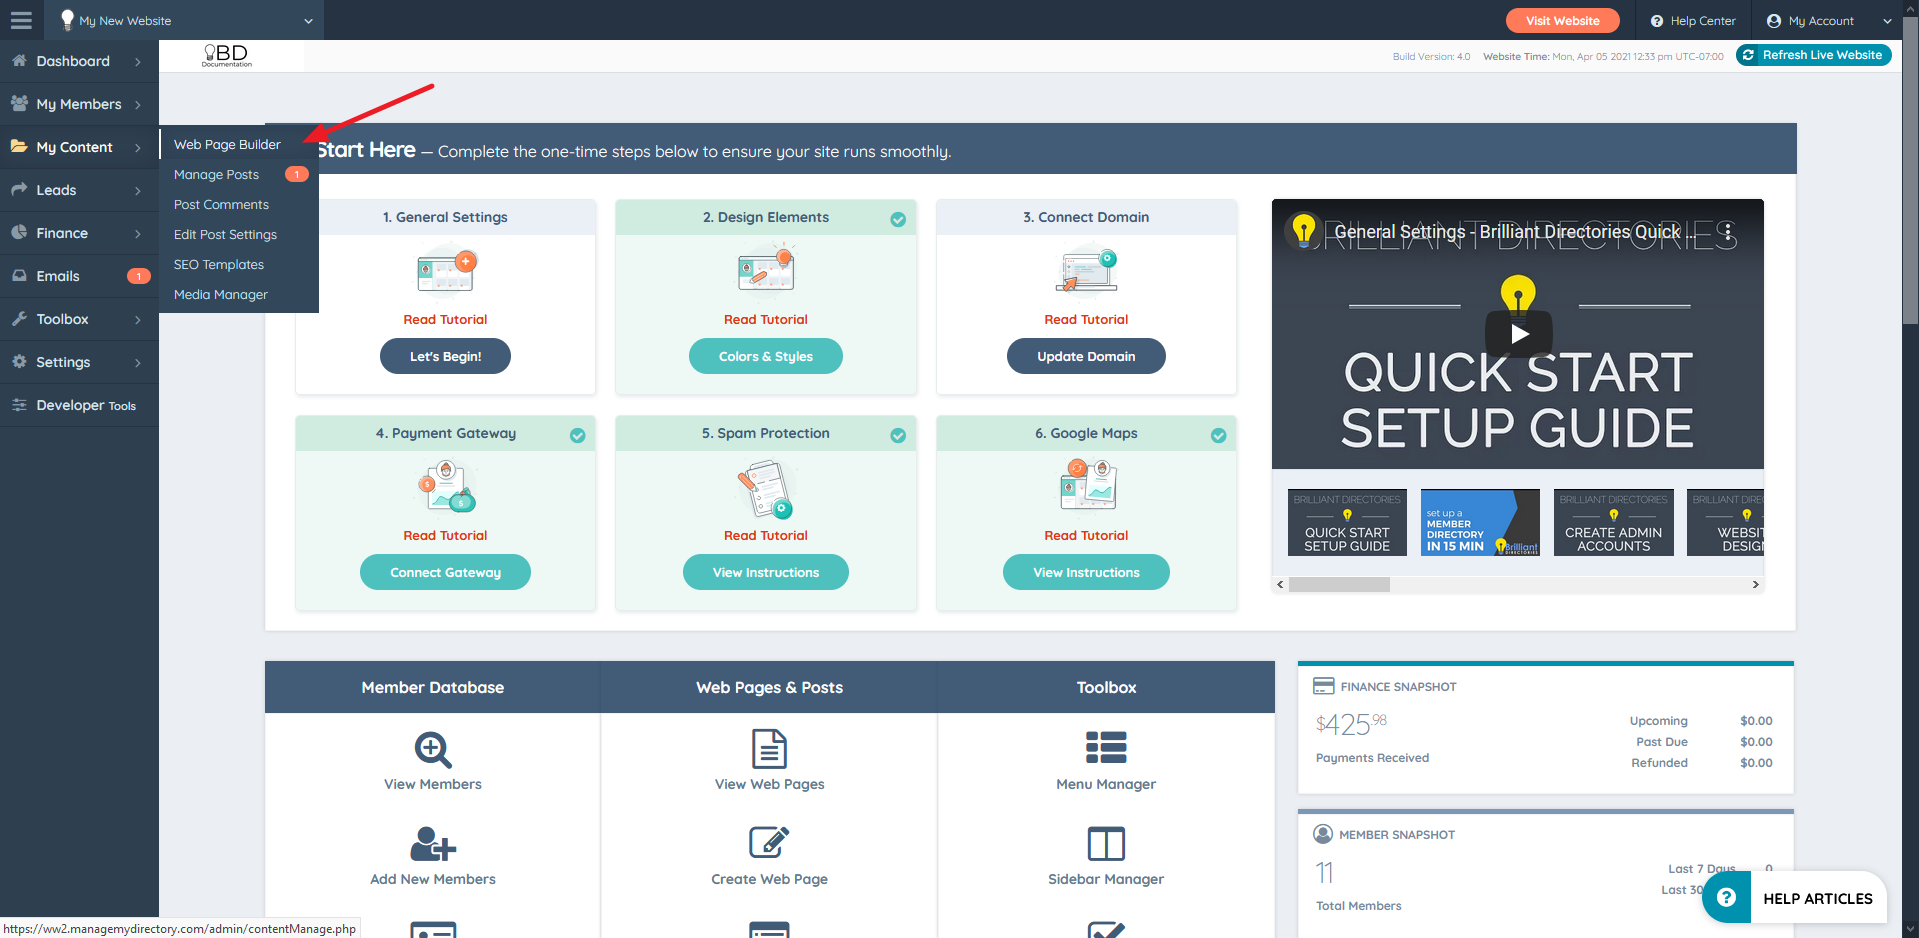Select Post Comments submenu item
Viewport: 1919px width, 938px height.
point(221,204)
